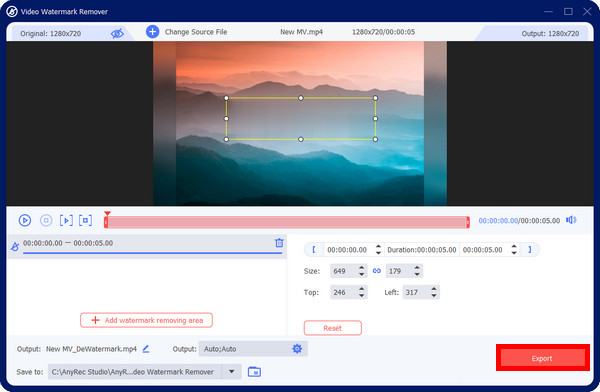Click the Save to path field
The height and width of the screenshot is (392, 600).
135,372
